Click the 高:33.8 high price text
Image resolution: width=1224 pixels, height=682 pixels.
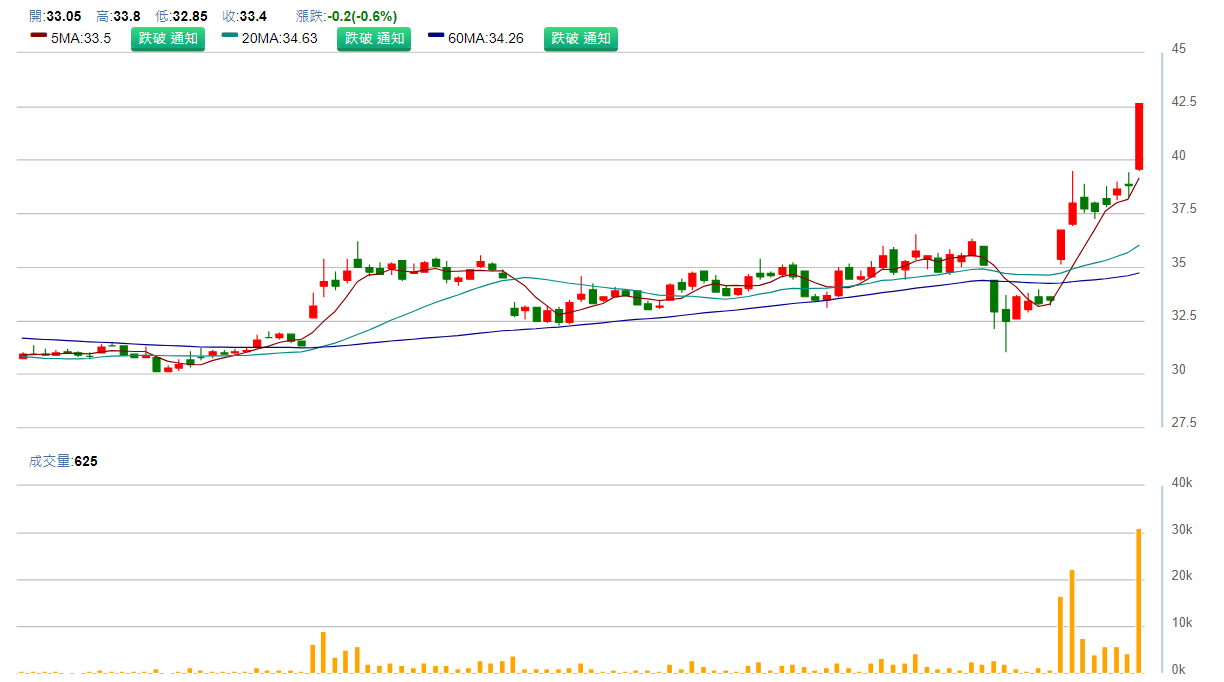[118, 16]
